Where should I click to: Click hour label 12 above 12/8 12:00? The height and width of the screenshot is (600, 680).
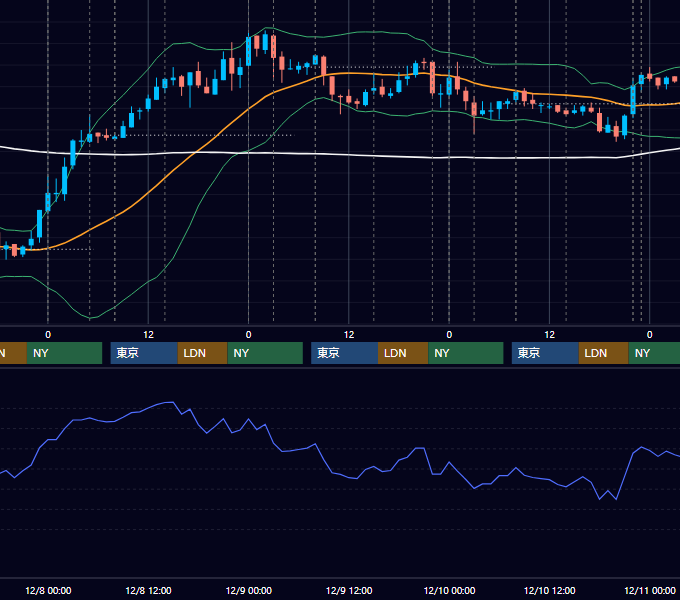(x=148, y=335)
